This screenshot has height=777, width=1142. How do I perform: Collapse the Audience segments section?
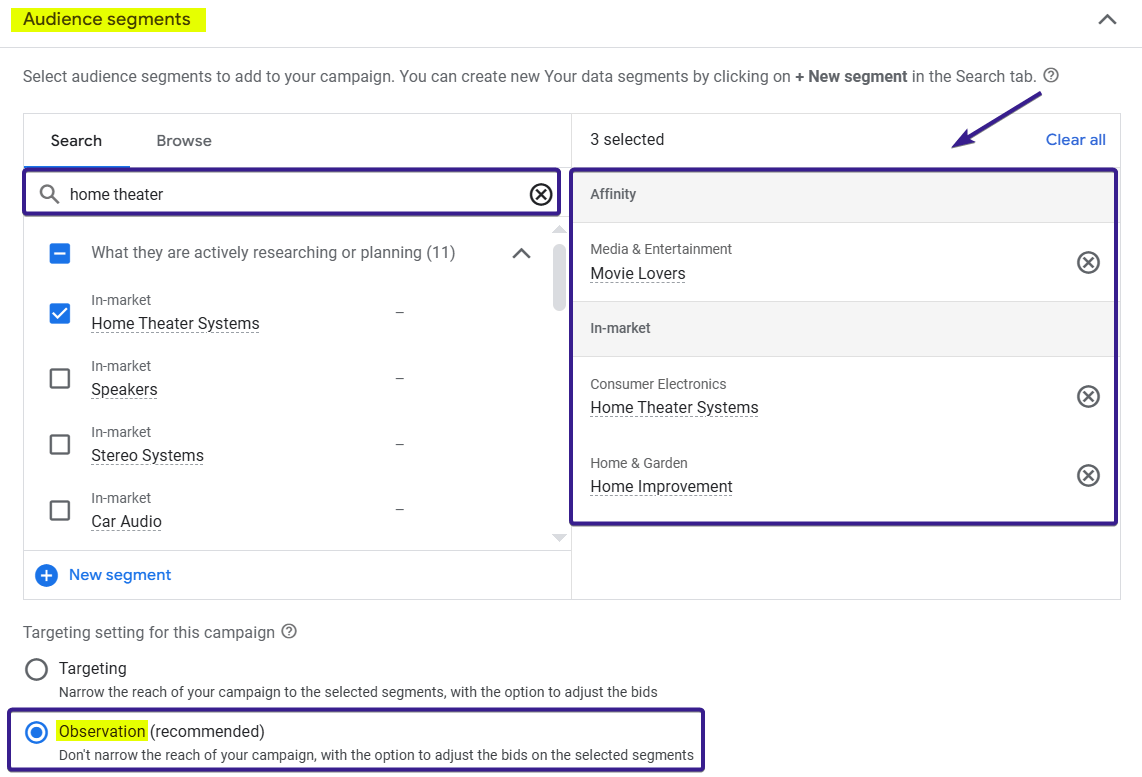click(x=1107, y=19)
